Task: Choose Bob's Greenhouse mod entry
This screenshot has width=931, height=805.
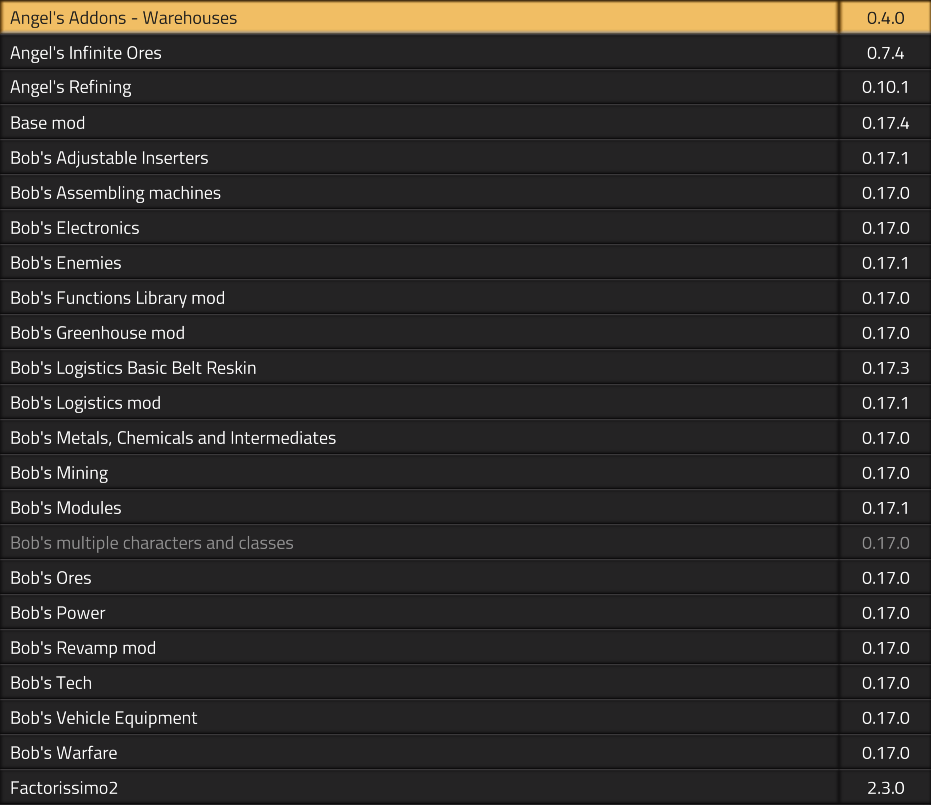Action: click(97, 333)
